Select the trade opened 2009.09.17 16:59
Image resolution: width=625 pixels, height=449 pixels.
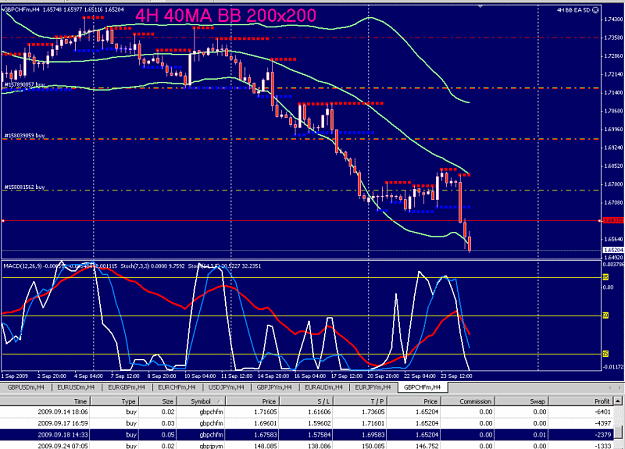click(307, 423)
